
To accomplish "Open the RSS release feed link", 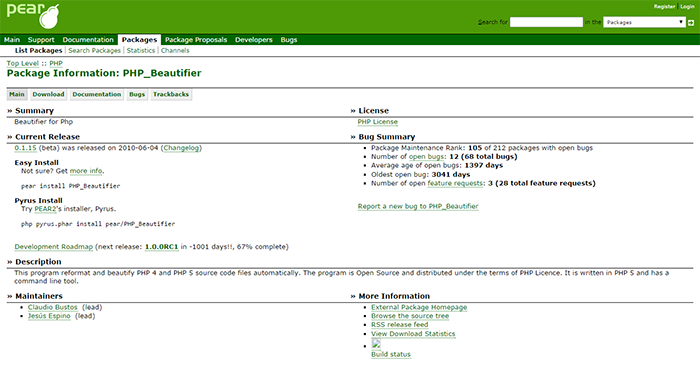I will [400, 324].
